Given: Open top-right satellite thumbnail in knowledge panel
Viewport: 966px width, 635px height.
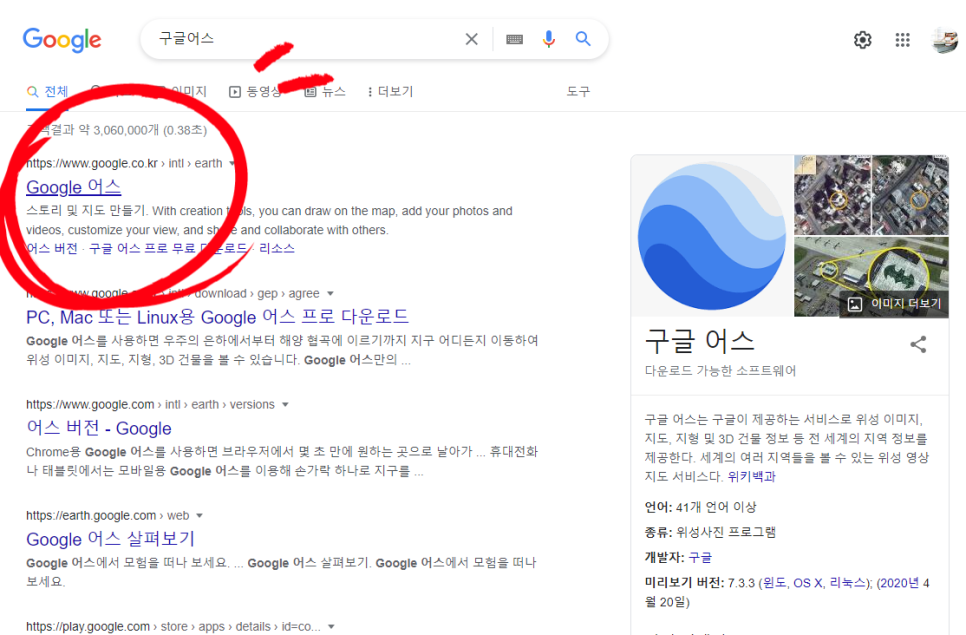Looking at the screenshot, I should coord(911,195).
